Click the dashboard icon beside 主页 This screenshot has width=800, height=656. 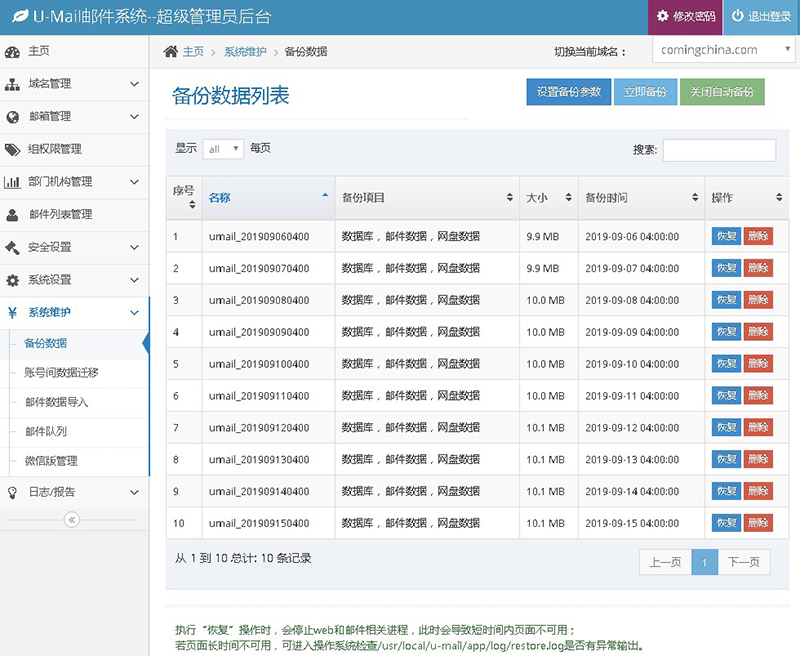[x=12, y=52]
